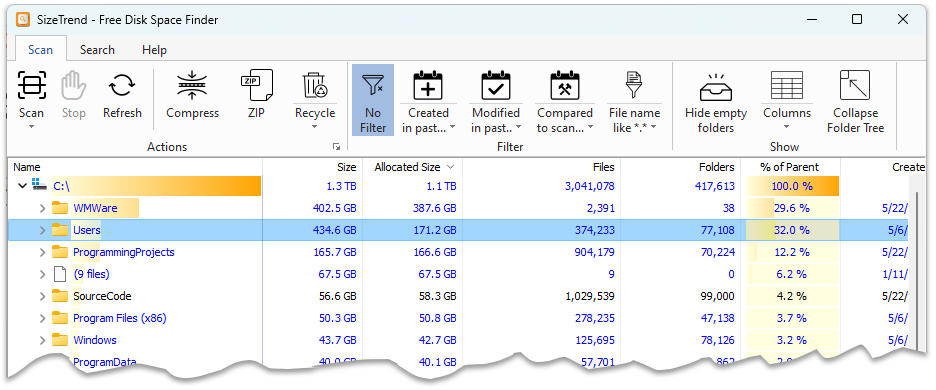Click the Windows folder icon
The height and width of the screenshot is (390, 936).
pos(60,340)
